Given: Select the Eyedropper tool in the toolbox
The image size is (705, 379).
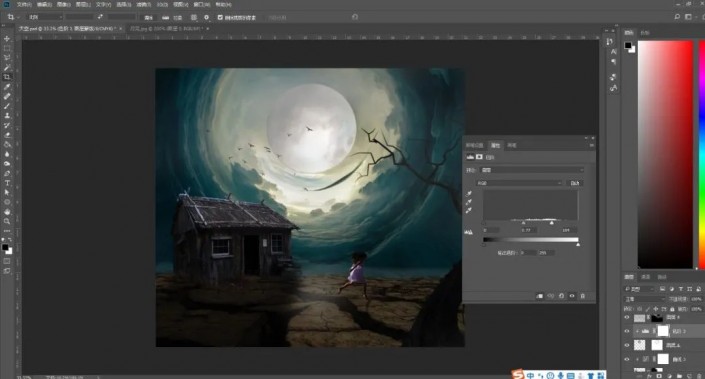Looking at the screenshot, I should 7,86.
